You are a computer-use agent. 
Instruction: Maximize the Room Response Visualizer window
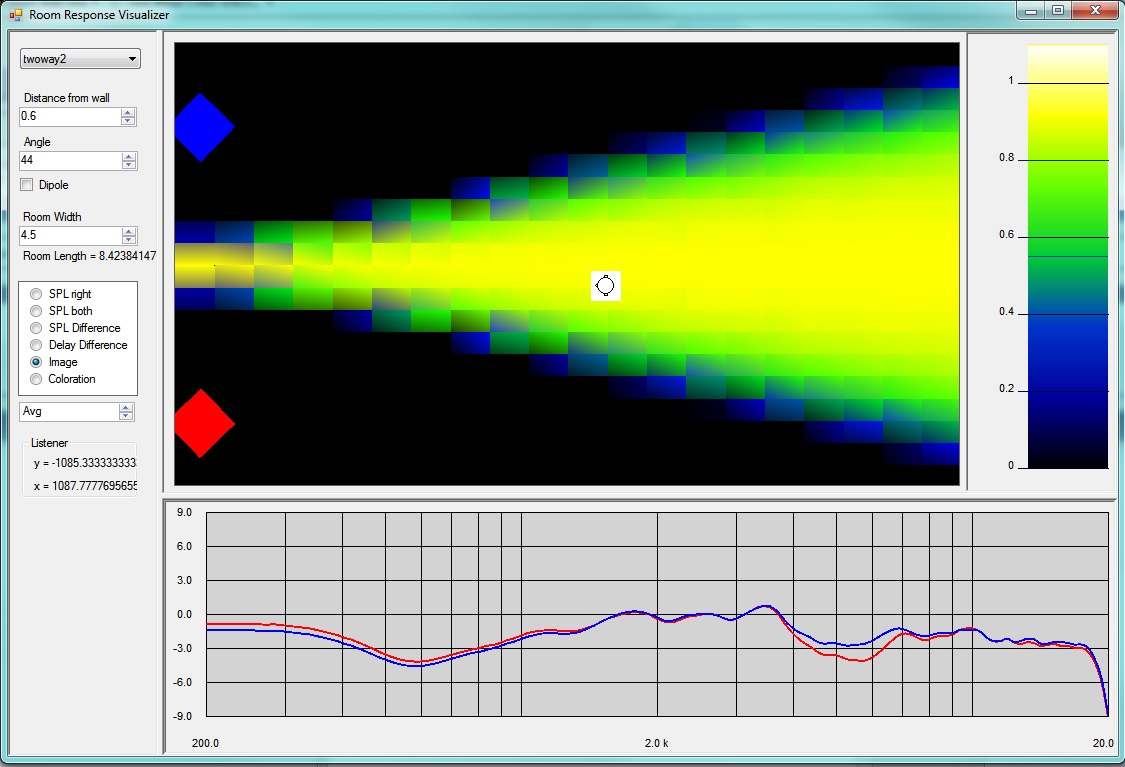coord(1058,11)
